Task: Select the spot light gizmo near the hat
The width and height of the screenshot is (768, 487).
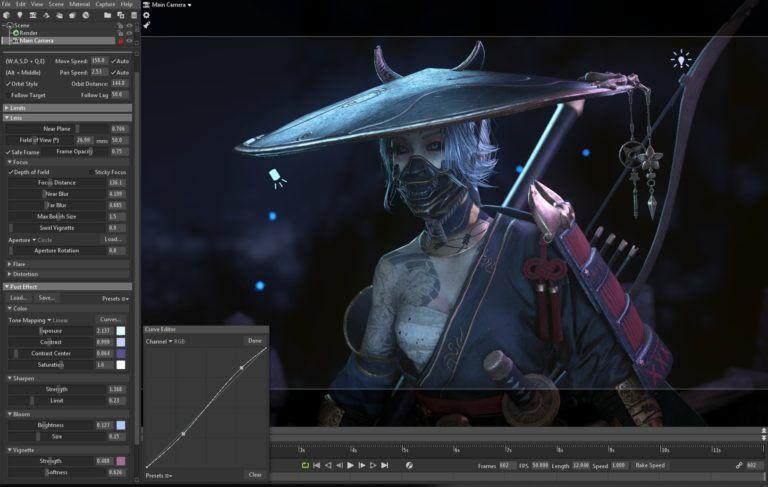Action: [x=277, y=178]
